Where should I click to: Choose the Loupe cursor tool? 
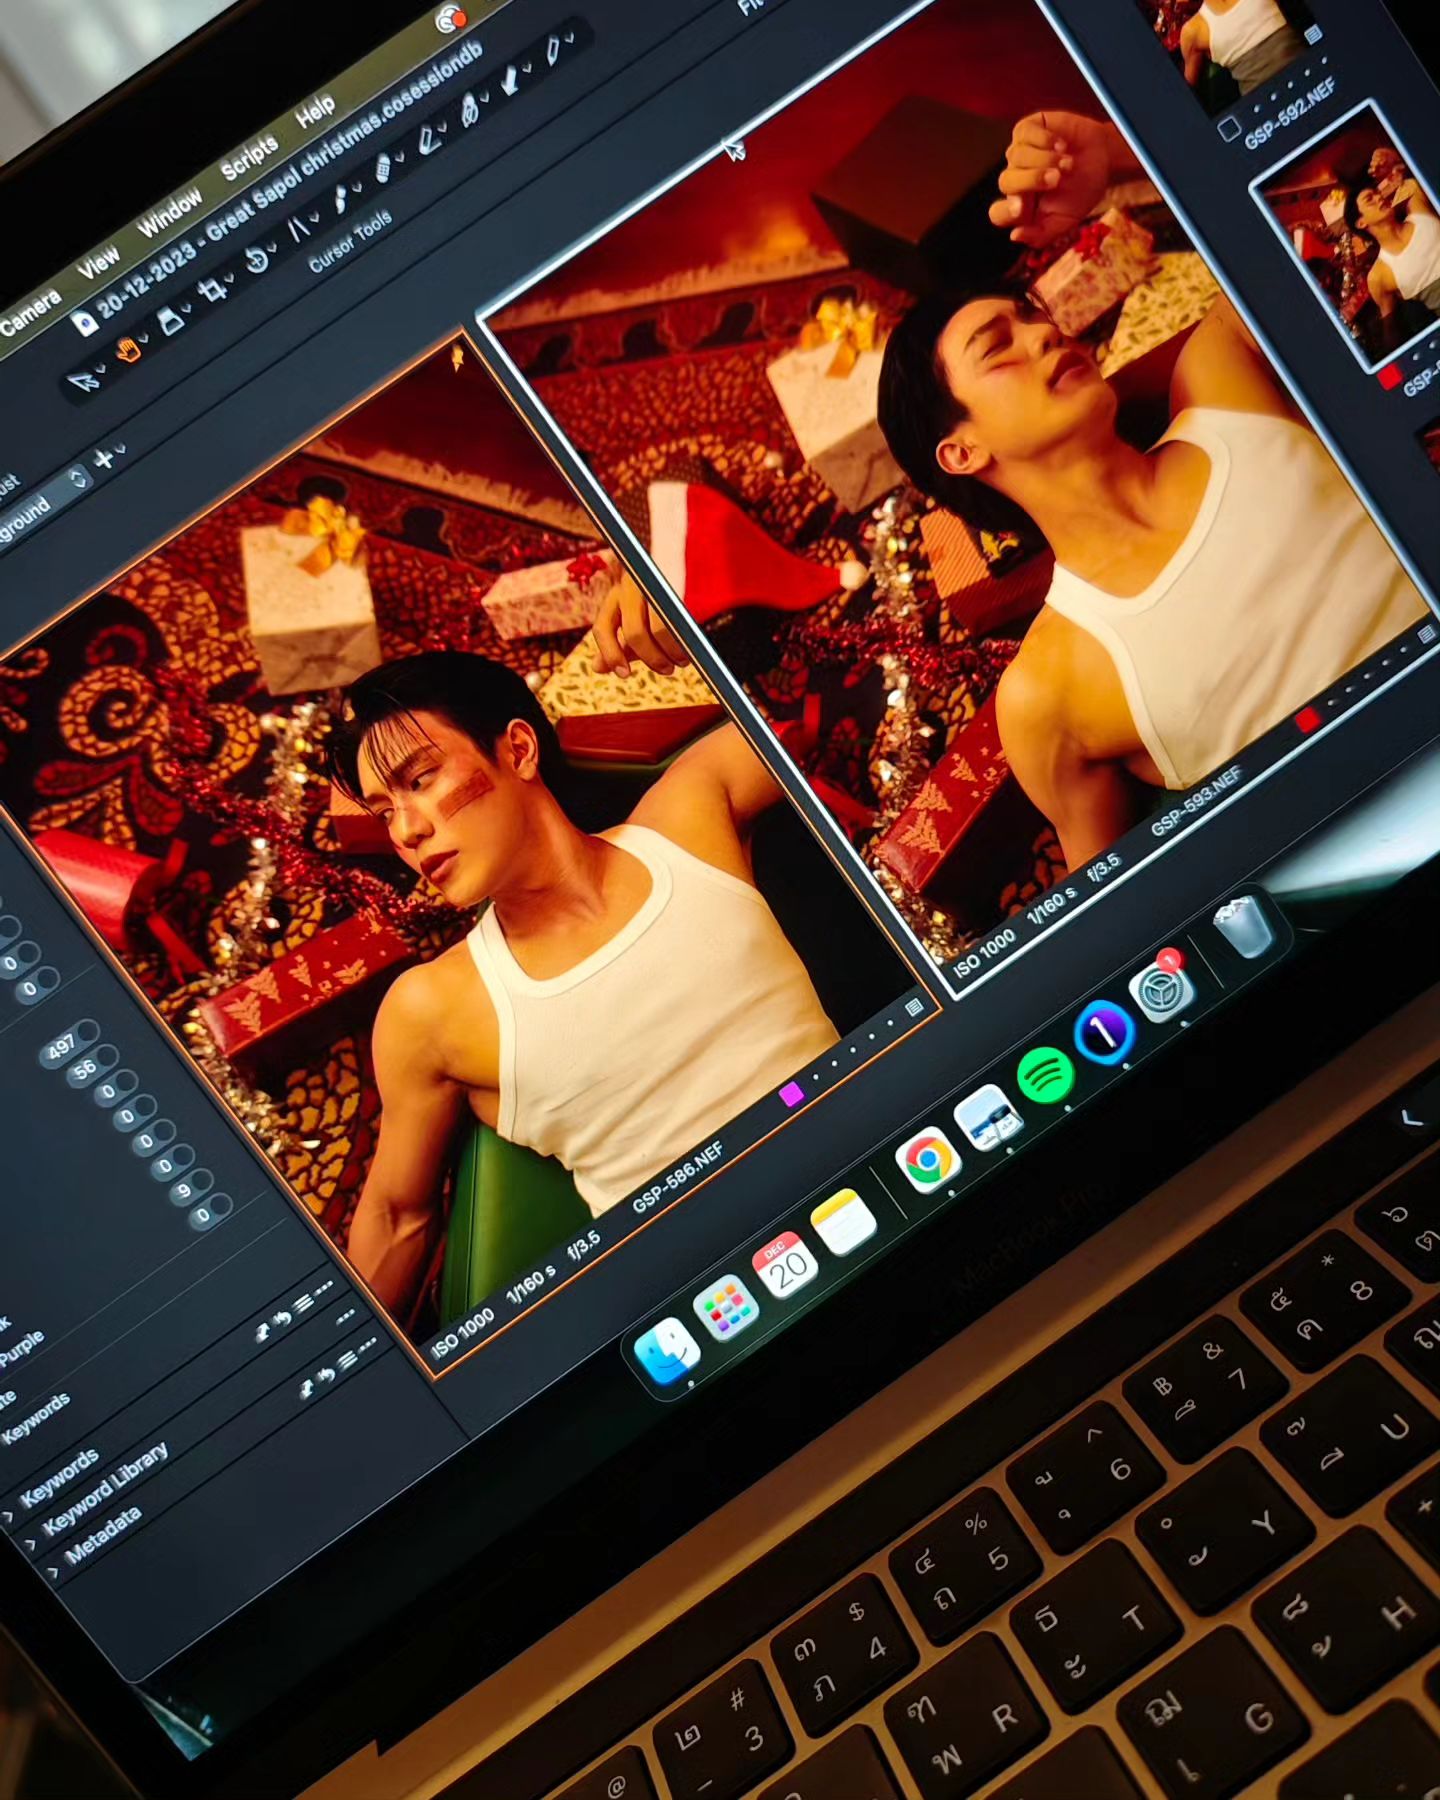[171, 321]
